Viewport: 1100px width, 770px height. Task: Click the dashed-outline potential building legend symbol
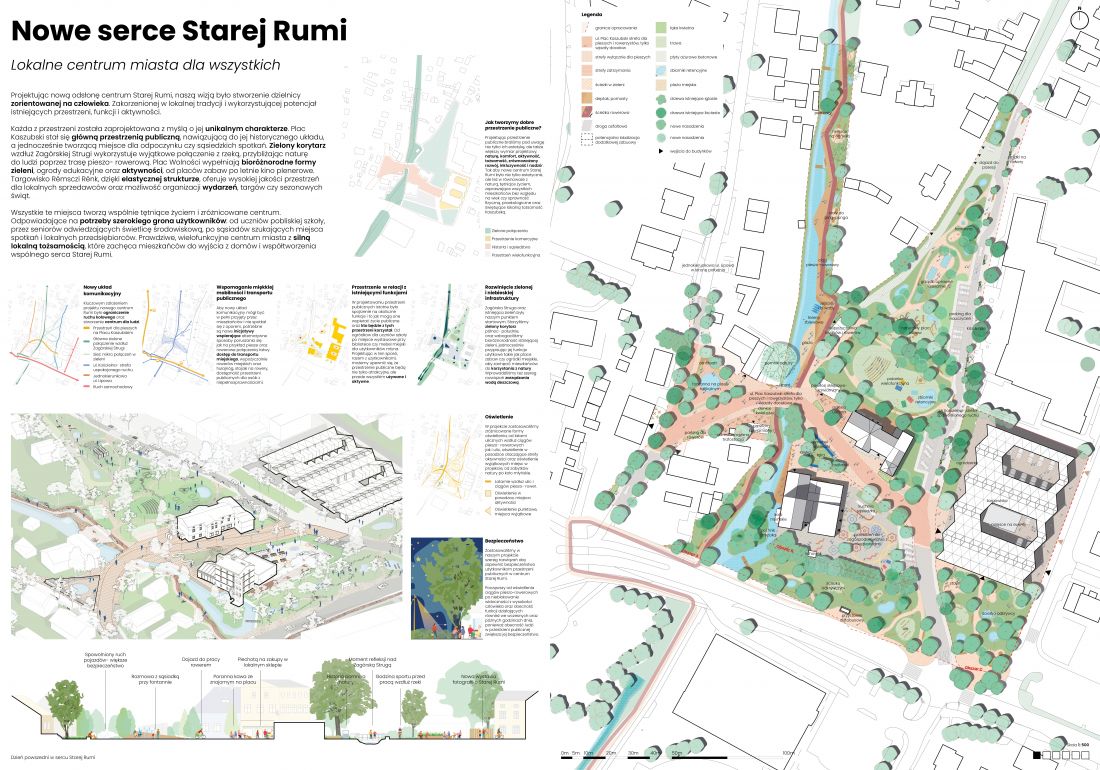[586, 140]
